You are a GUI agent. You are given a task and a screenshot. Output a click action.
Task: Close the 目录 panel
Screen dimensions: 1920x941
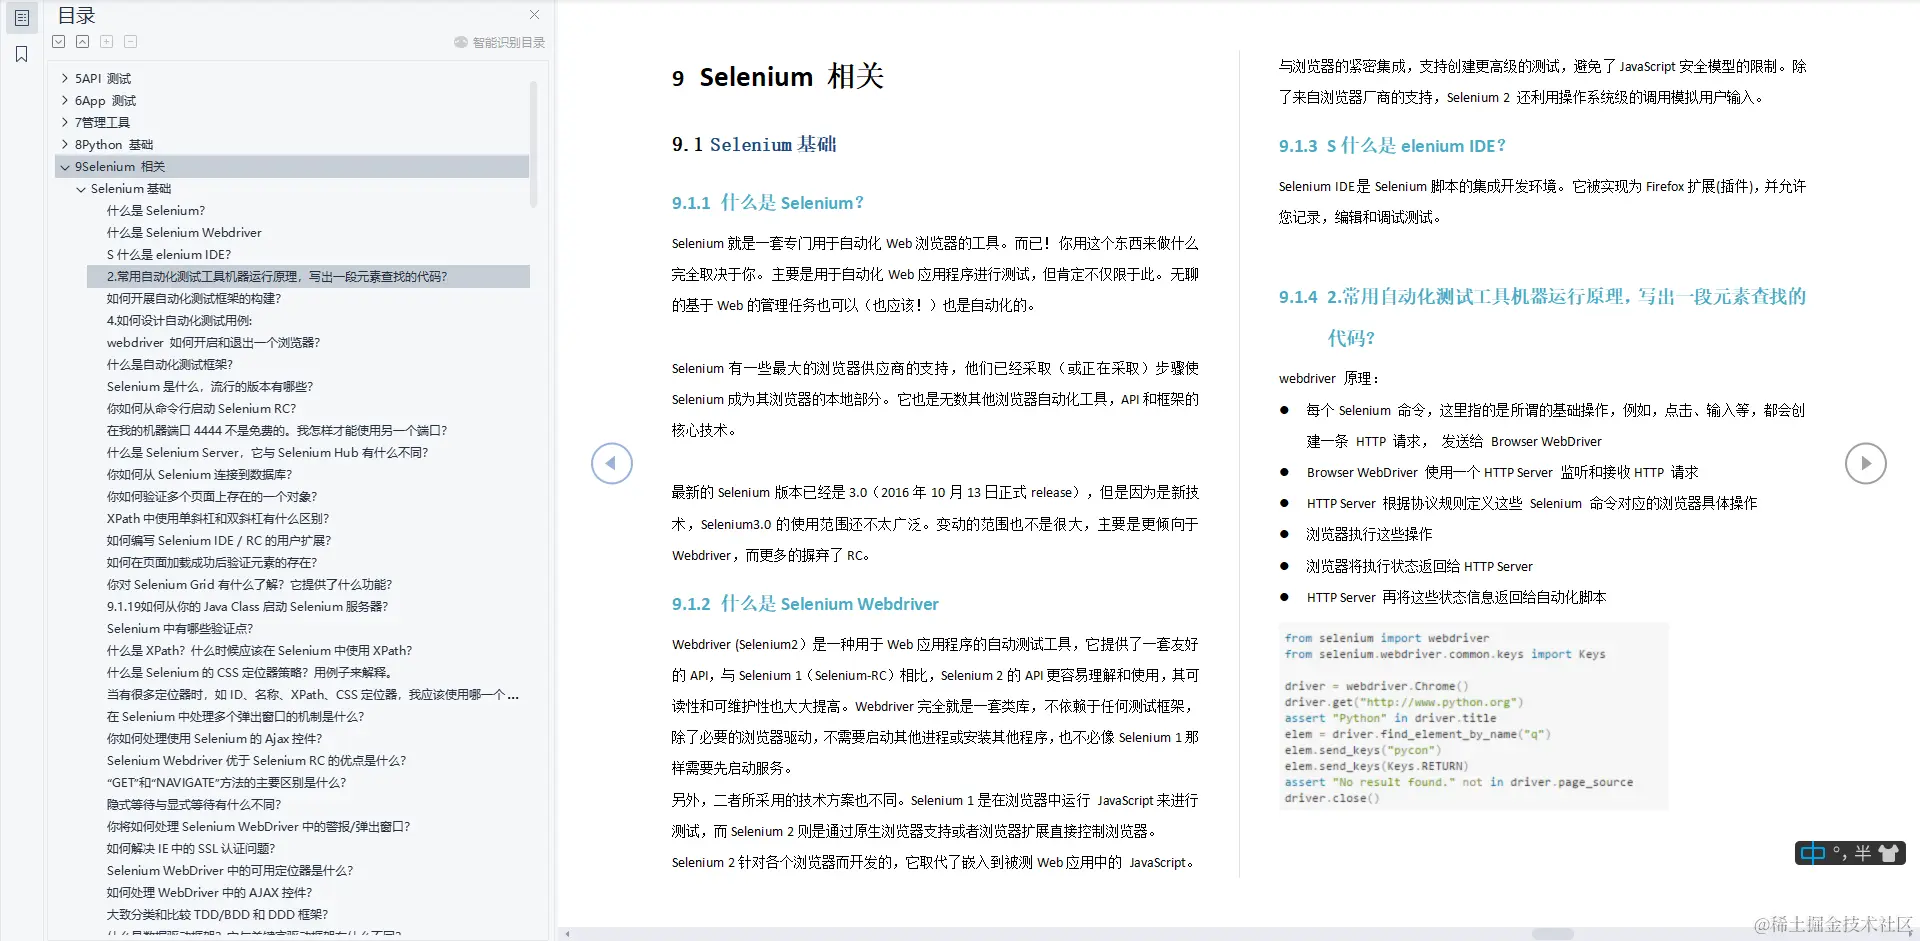534,15
